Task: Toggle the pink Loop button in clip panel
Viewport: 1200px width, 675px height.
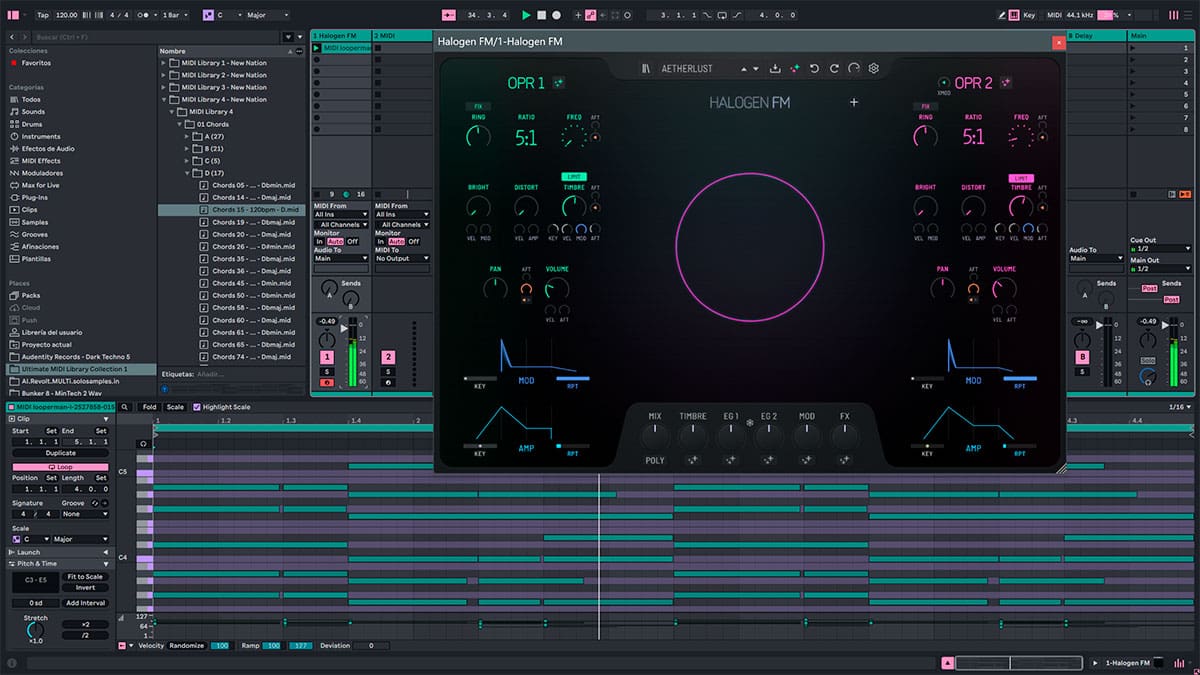Action: tap(60, 467)
